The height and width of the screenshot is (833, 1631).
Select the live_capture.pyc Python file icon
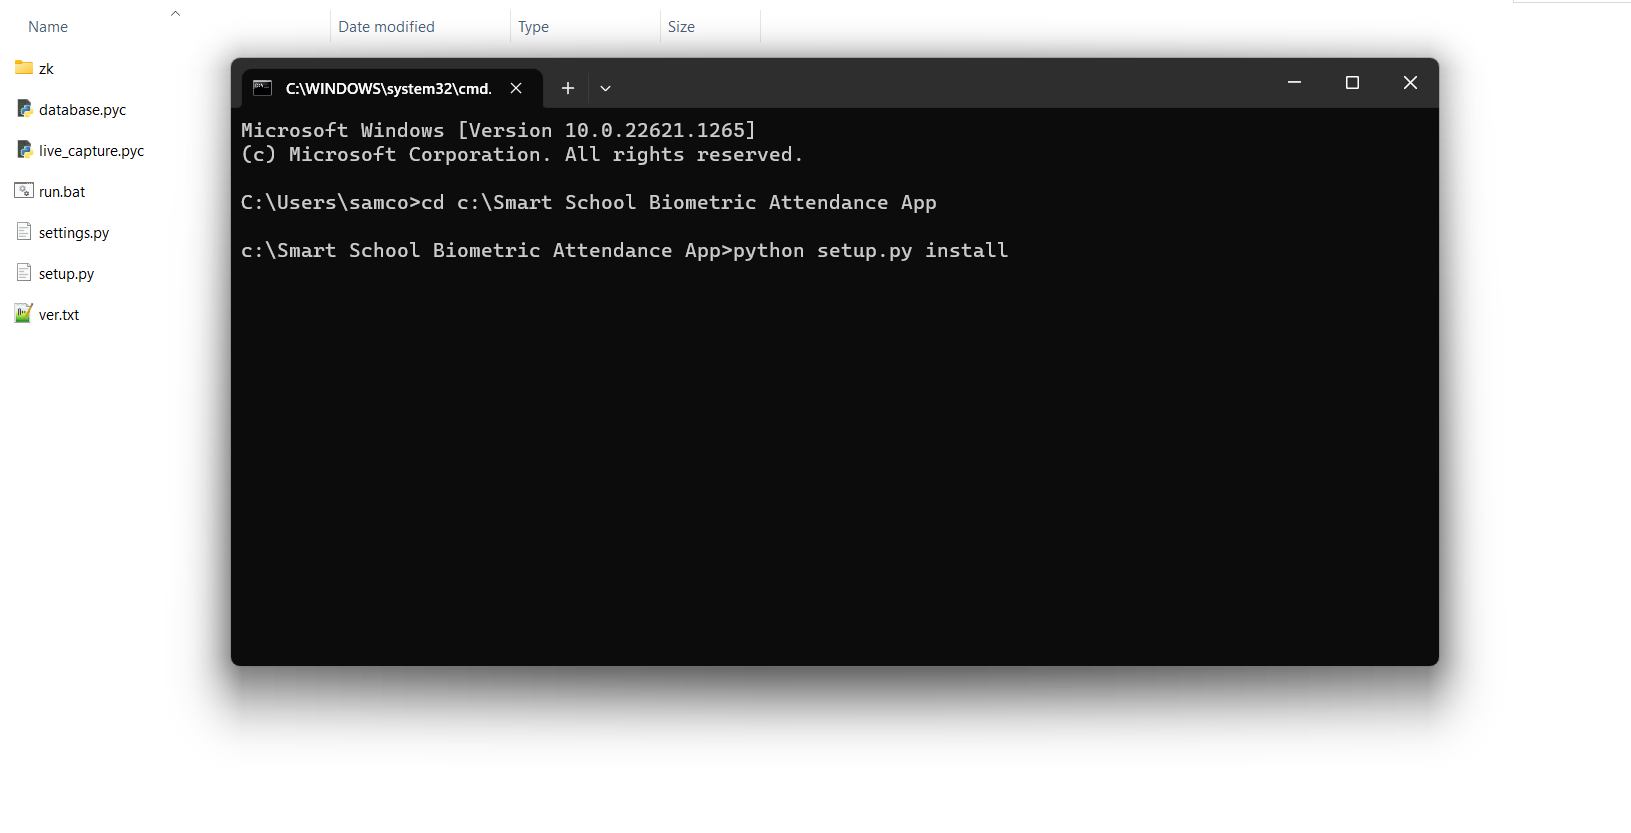pos(24,150)
